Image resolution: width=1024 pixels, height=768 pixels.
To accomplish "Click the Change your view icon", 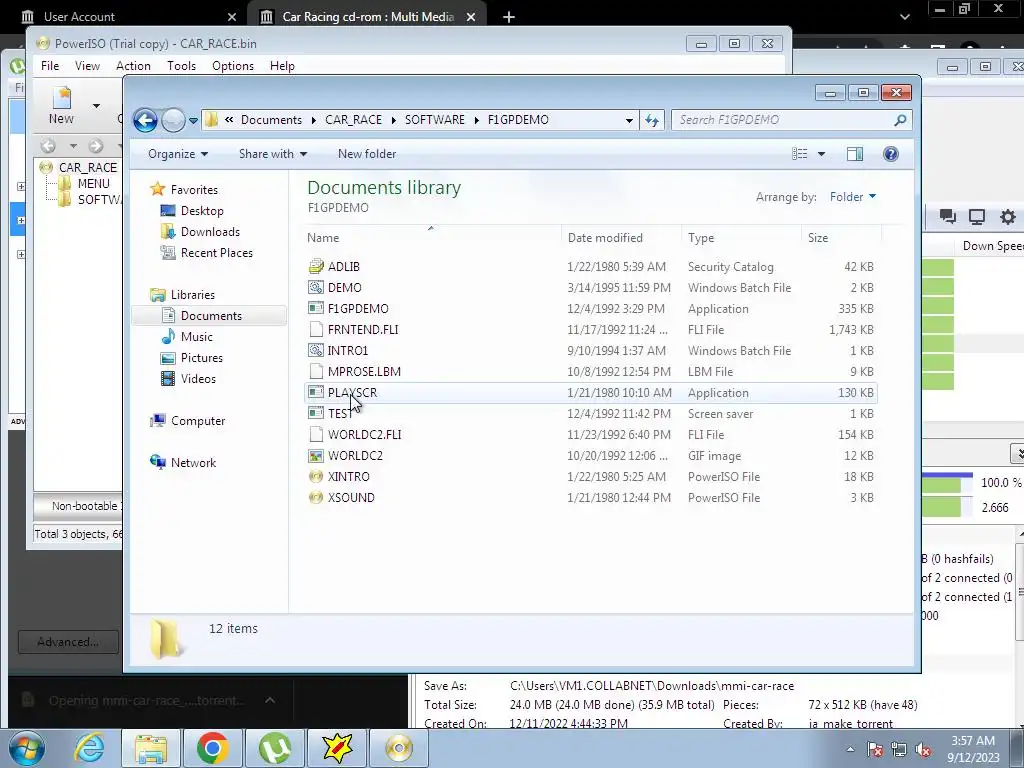I will click(799, 154).
